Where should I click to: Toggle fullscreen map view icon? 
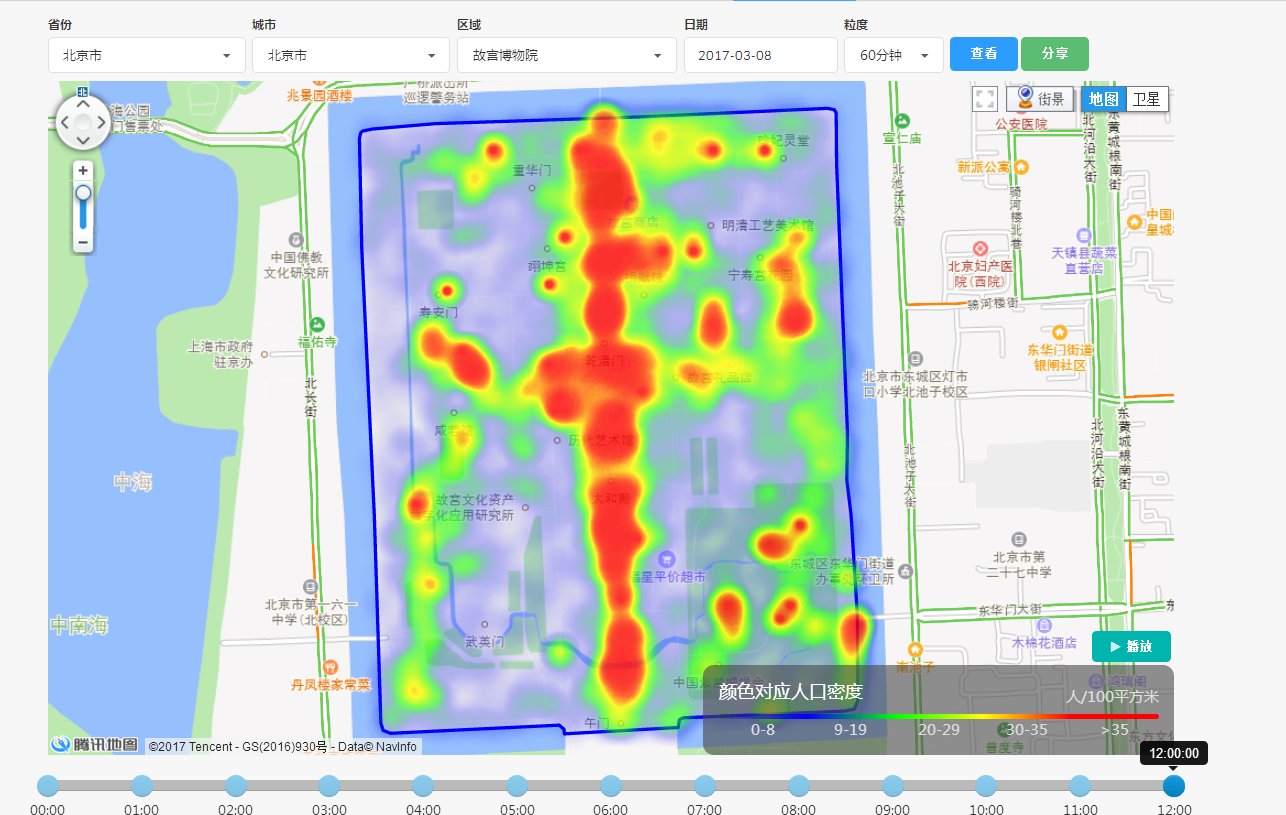coord(985,99)
